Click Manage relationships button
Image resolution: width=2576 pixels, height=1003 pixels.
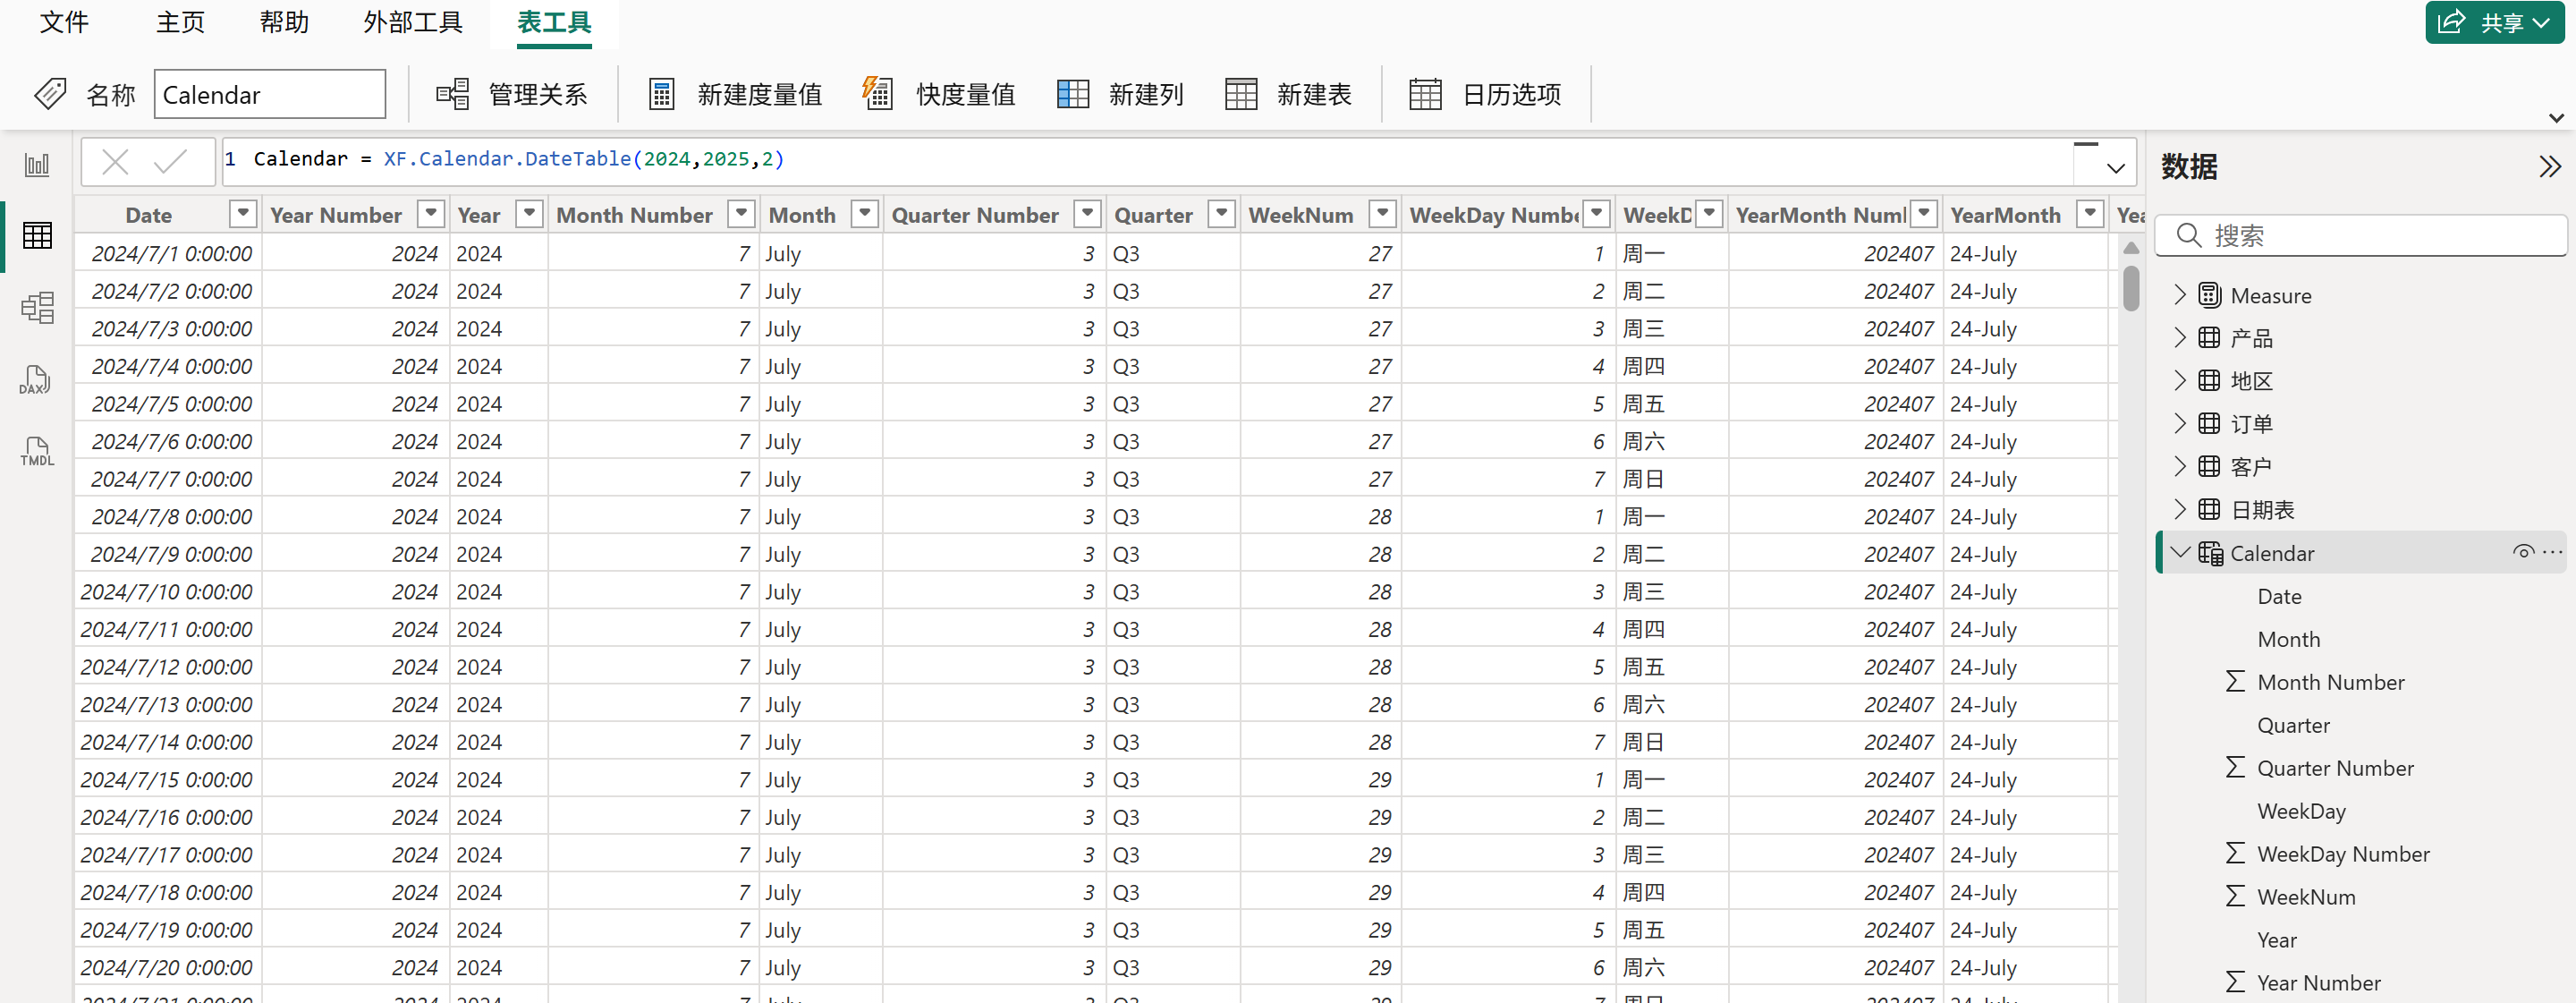(x=512, y=94)
